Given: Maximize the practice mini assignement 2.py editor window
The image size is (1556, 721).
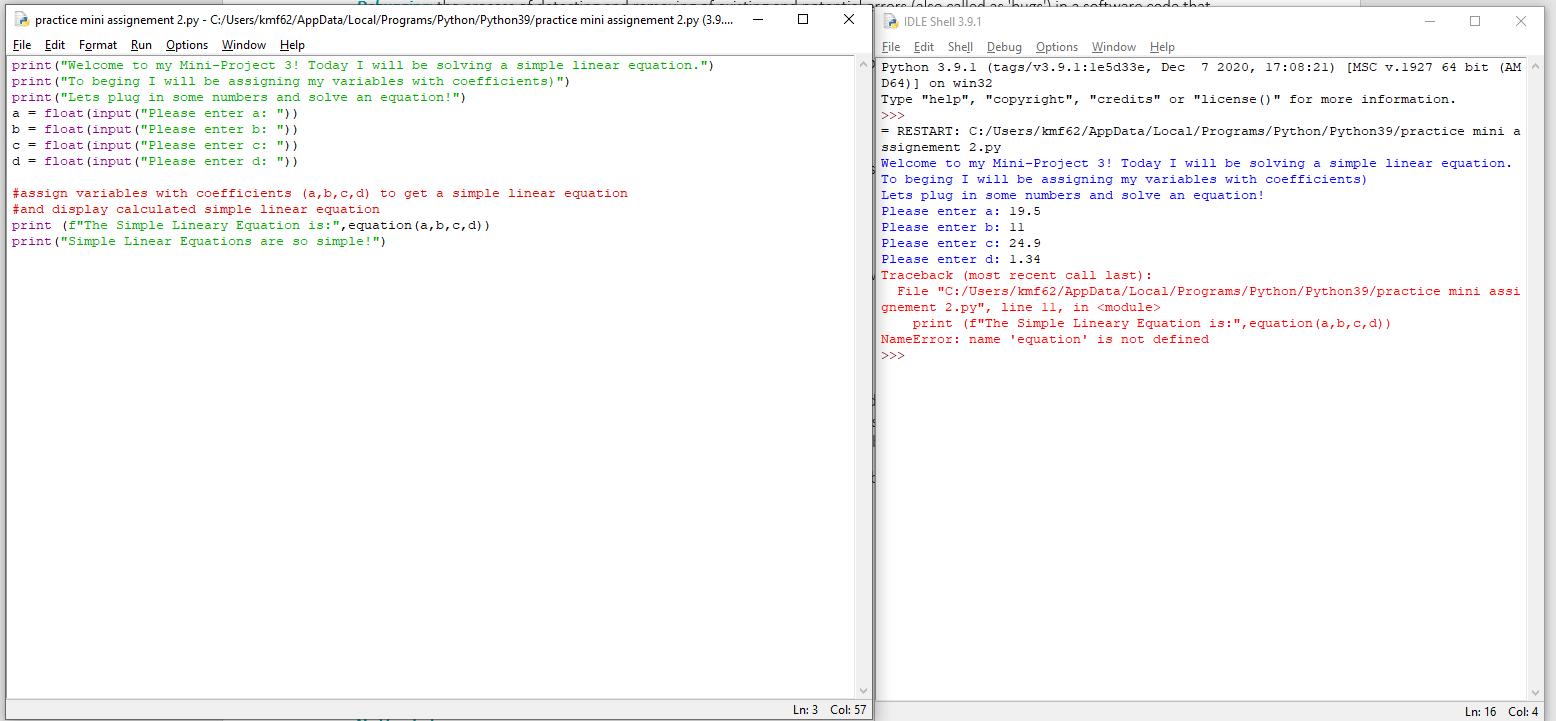Looking at the screenshot, I should tap(803, 20).
